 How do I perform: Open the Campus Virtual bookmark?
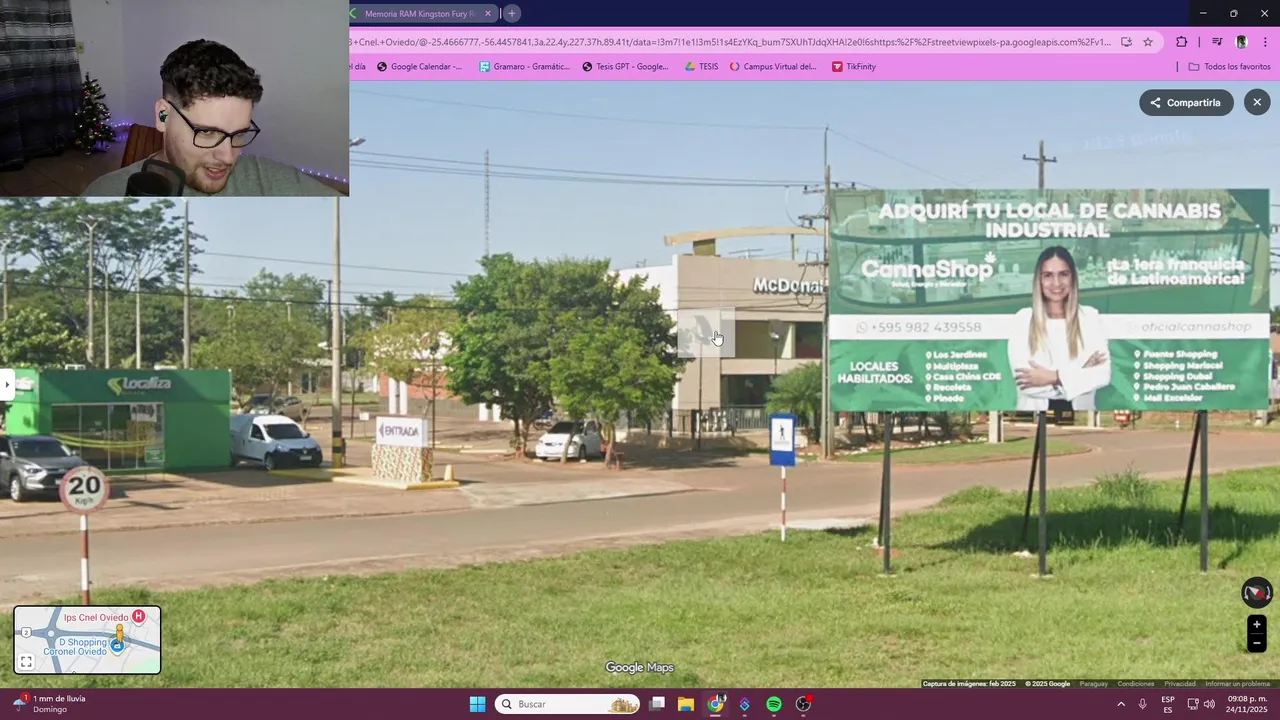773,67
